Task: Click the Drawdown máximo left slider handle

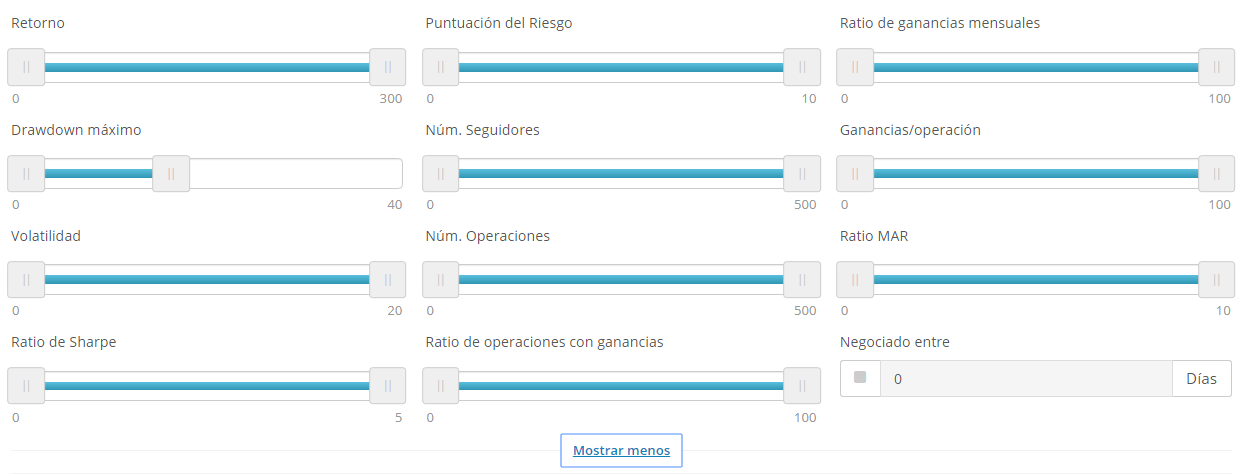Action: pyautogui.click(x=26, y=173)
